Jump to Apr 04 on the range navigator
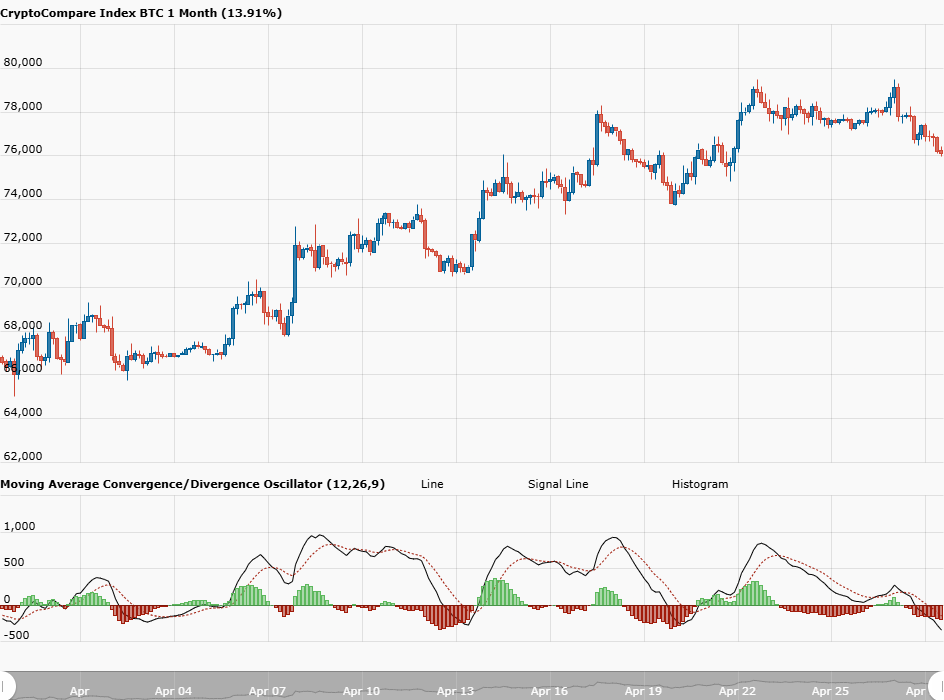Screen dimensions: 944x700 click(174, 691)
